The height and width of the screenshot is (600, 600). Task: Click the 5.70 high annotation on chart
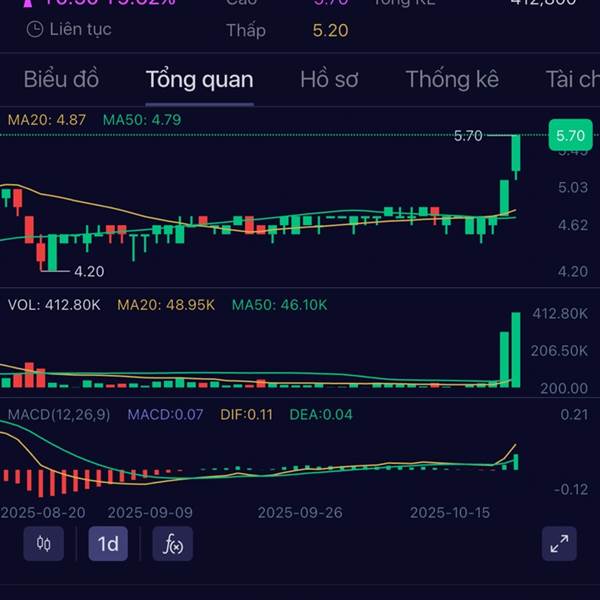468,136
